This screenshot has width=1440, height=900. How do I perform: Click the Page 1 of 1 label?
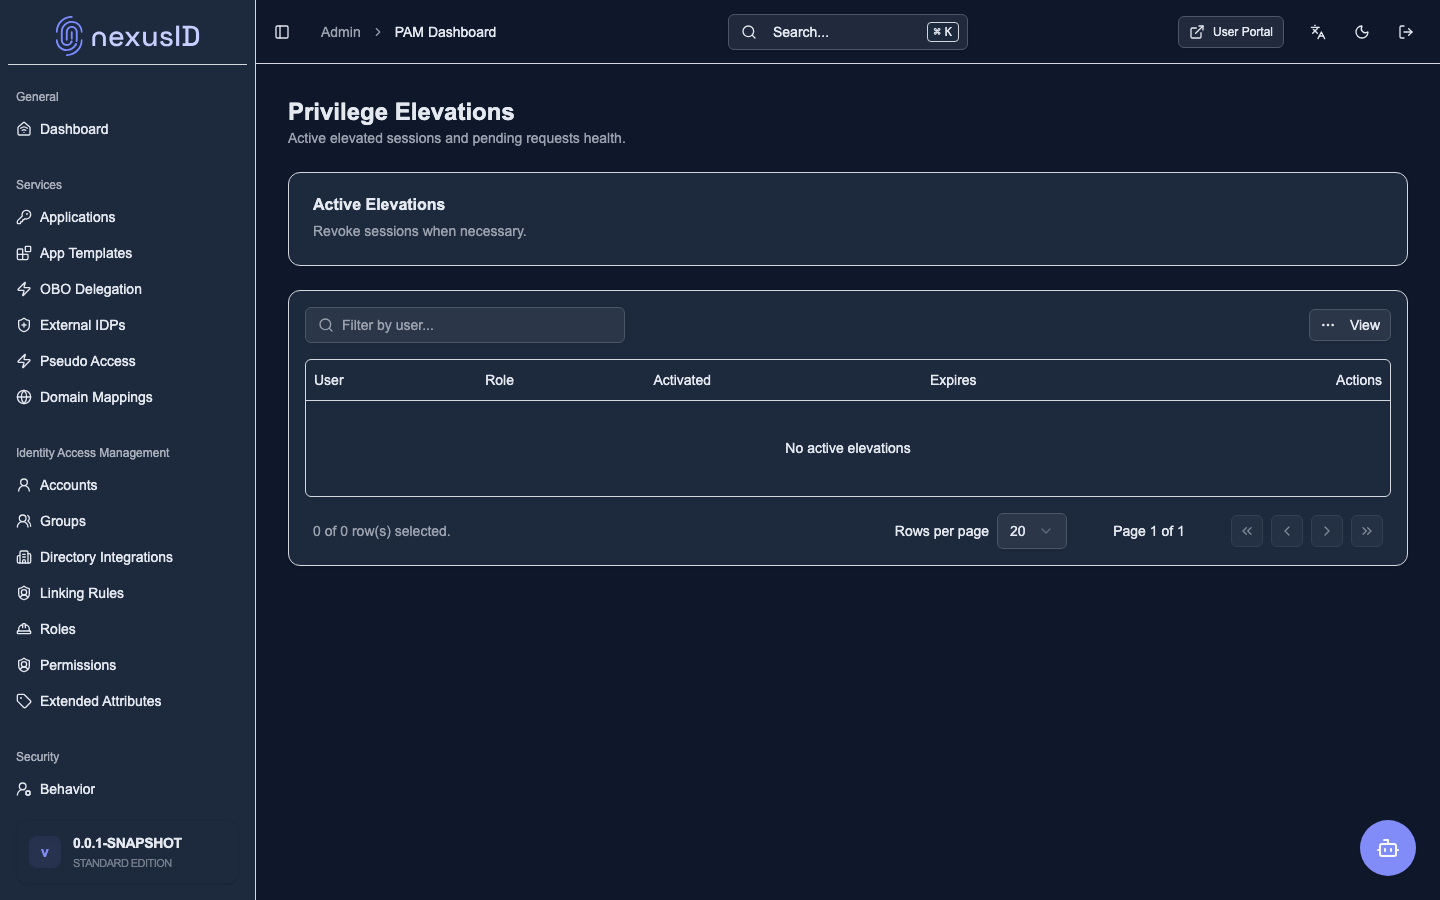point(1148,531)
